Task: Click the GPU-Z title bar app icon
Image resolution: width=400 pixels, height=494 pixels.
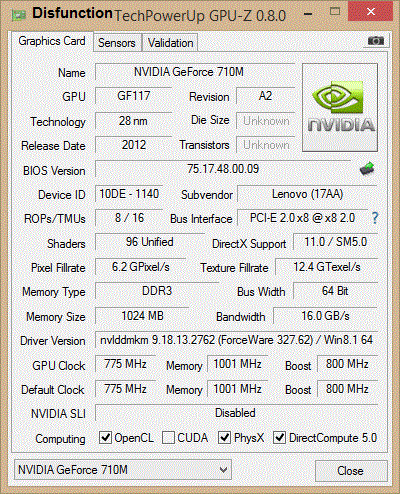Action: [x=19, y=15]
